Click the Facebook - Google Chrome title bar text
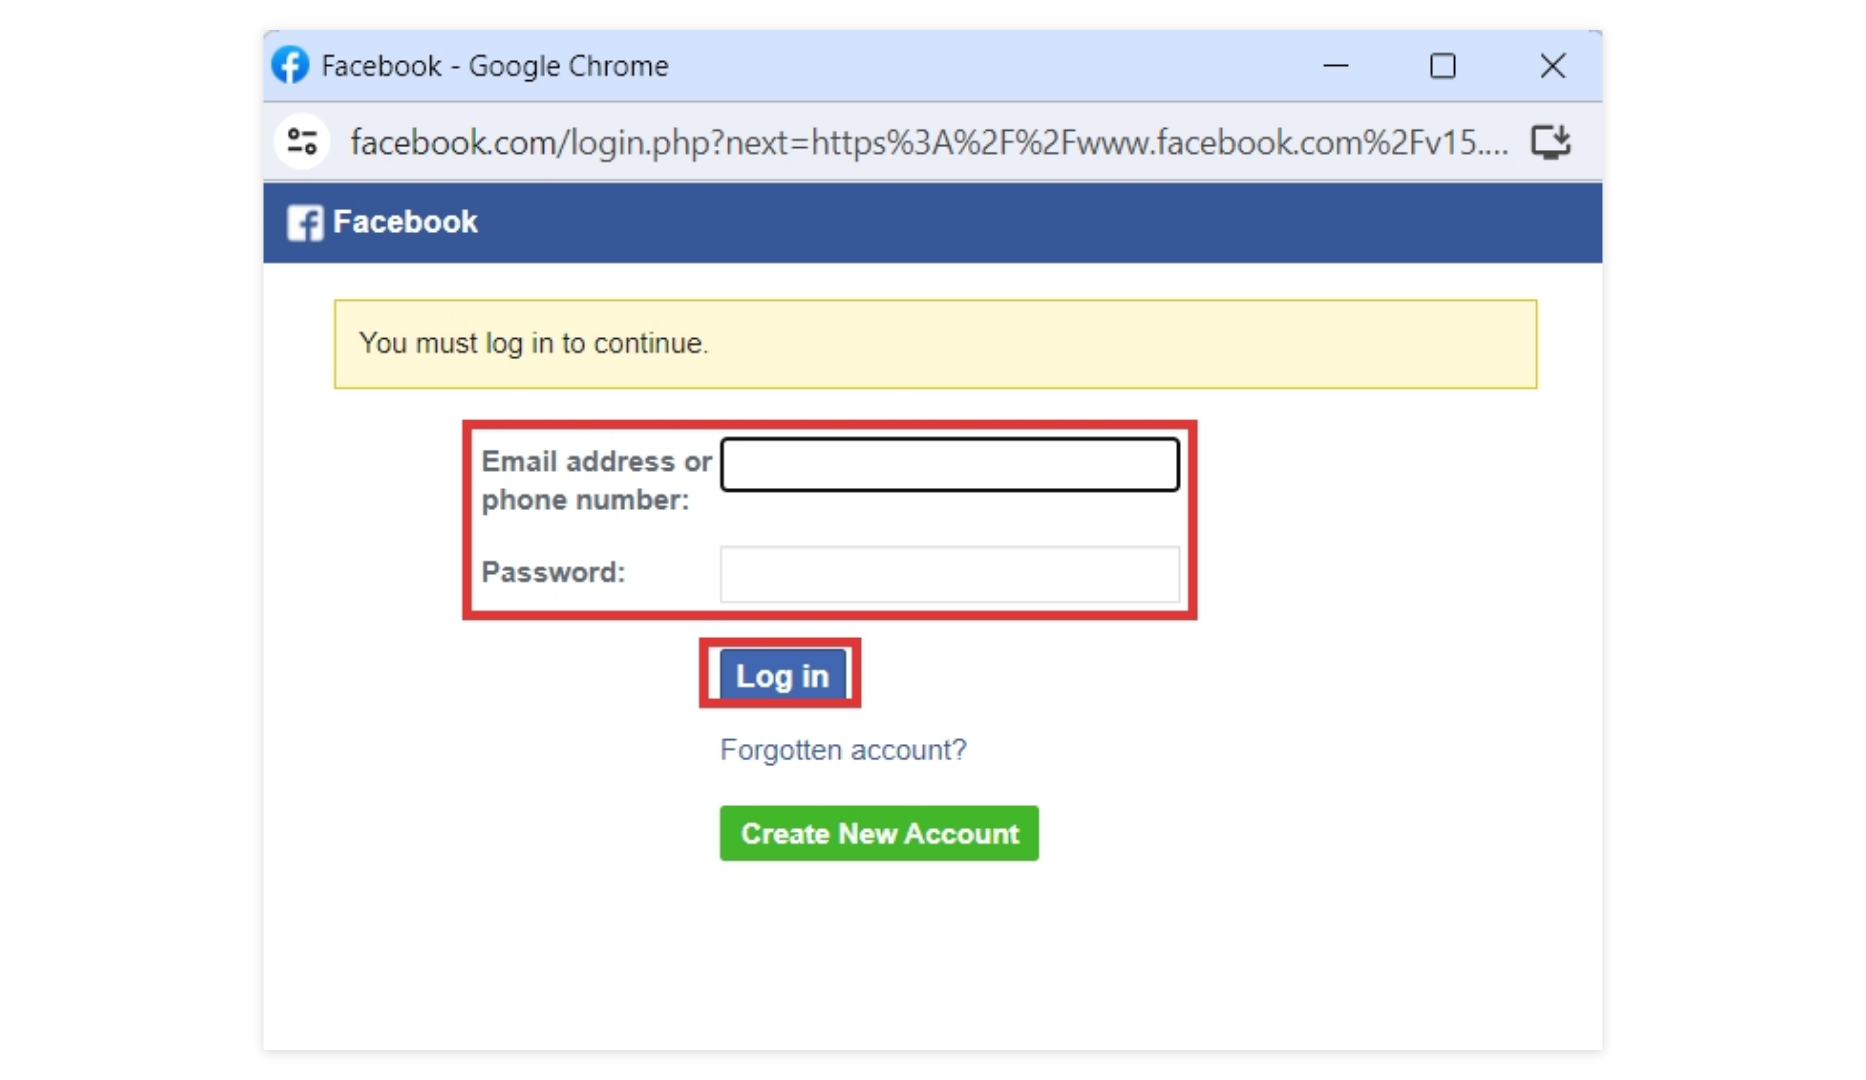Image resolution: width=1866 pixels, height=1080 pixels. click(494, 64)
